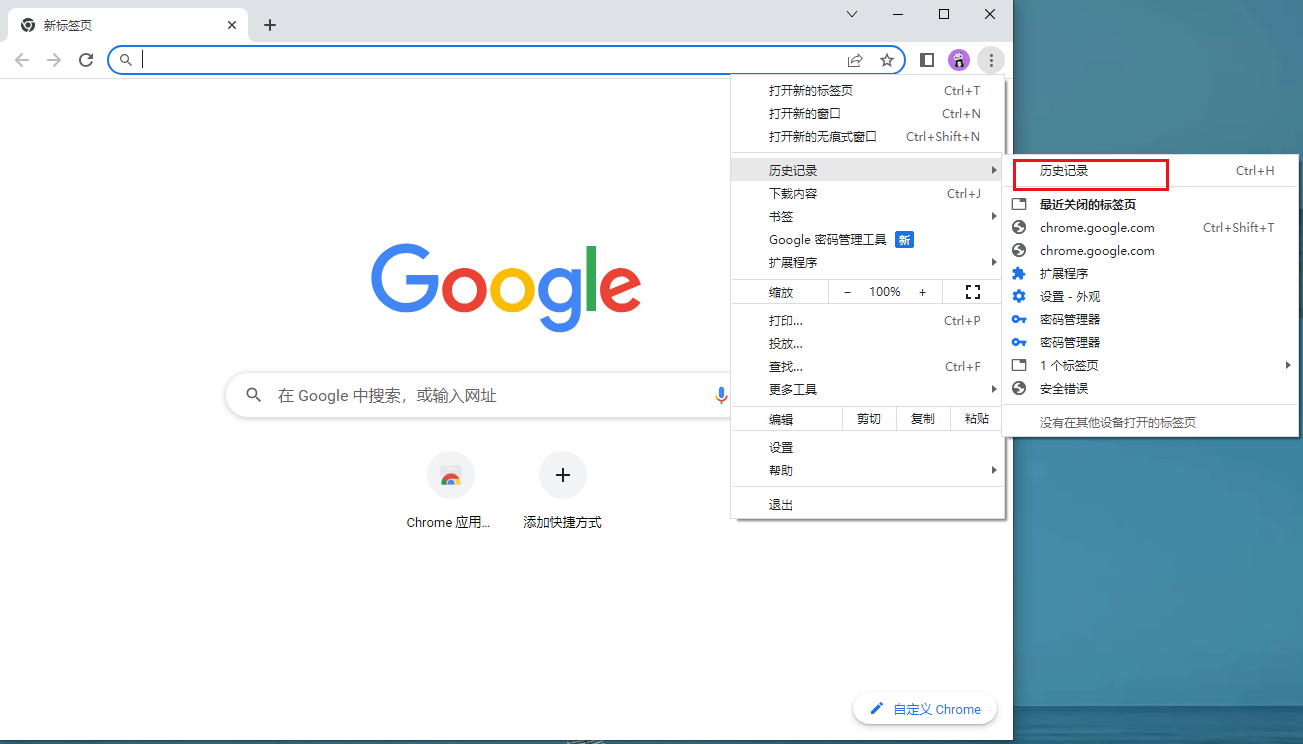Open 设置 - 外观 history entry
The height and width of the screenshot is (744, 1303).
pyautogui.click(x=1150, y=296)
